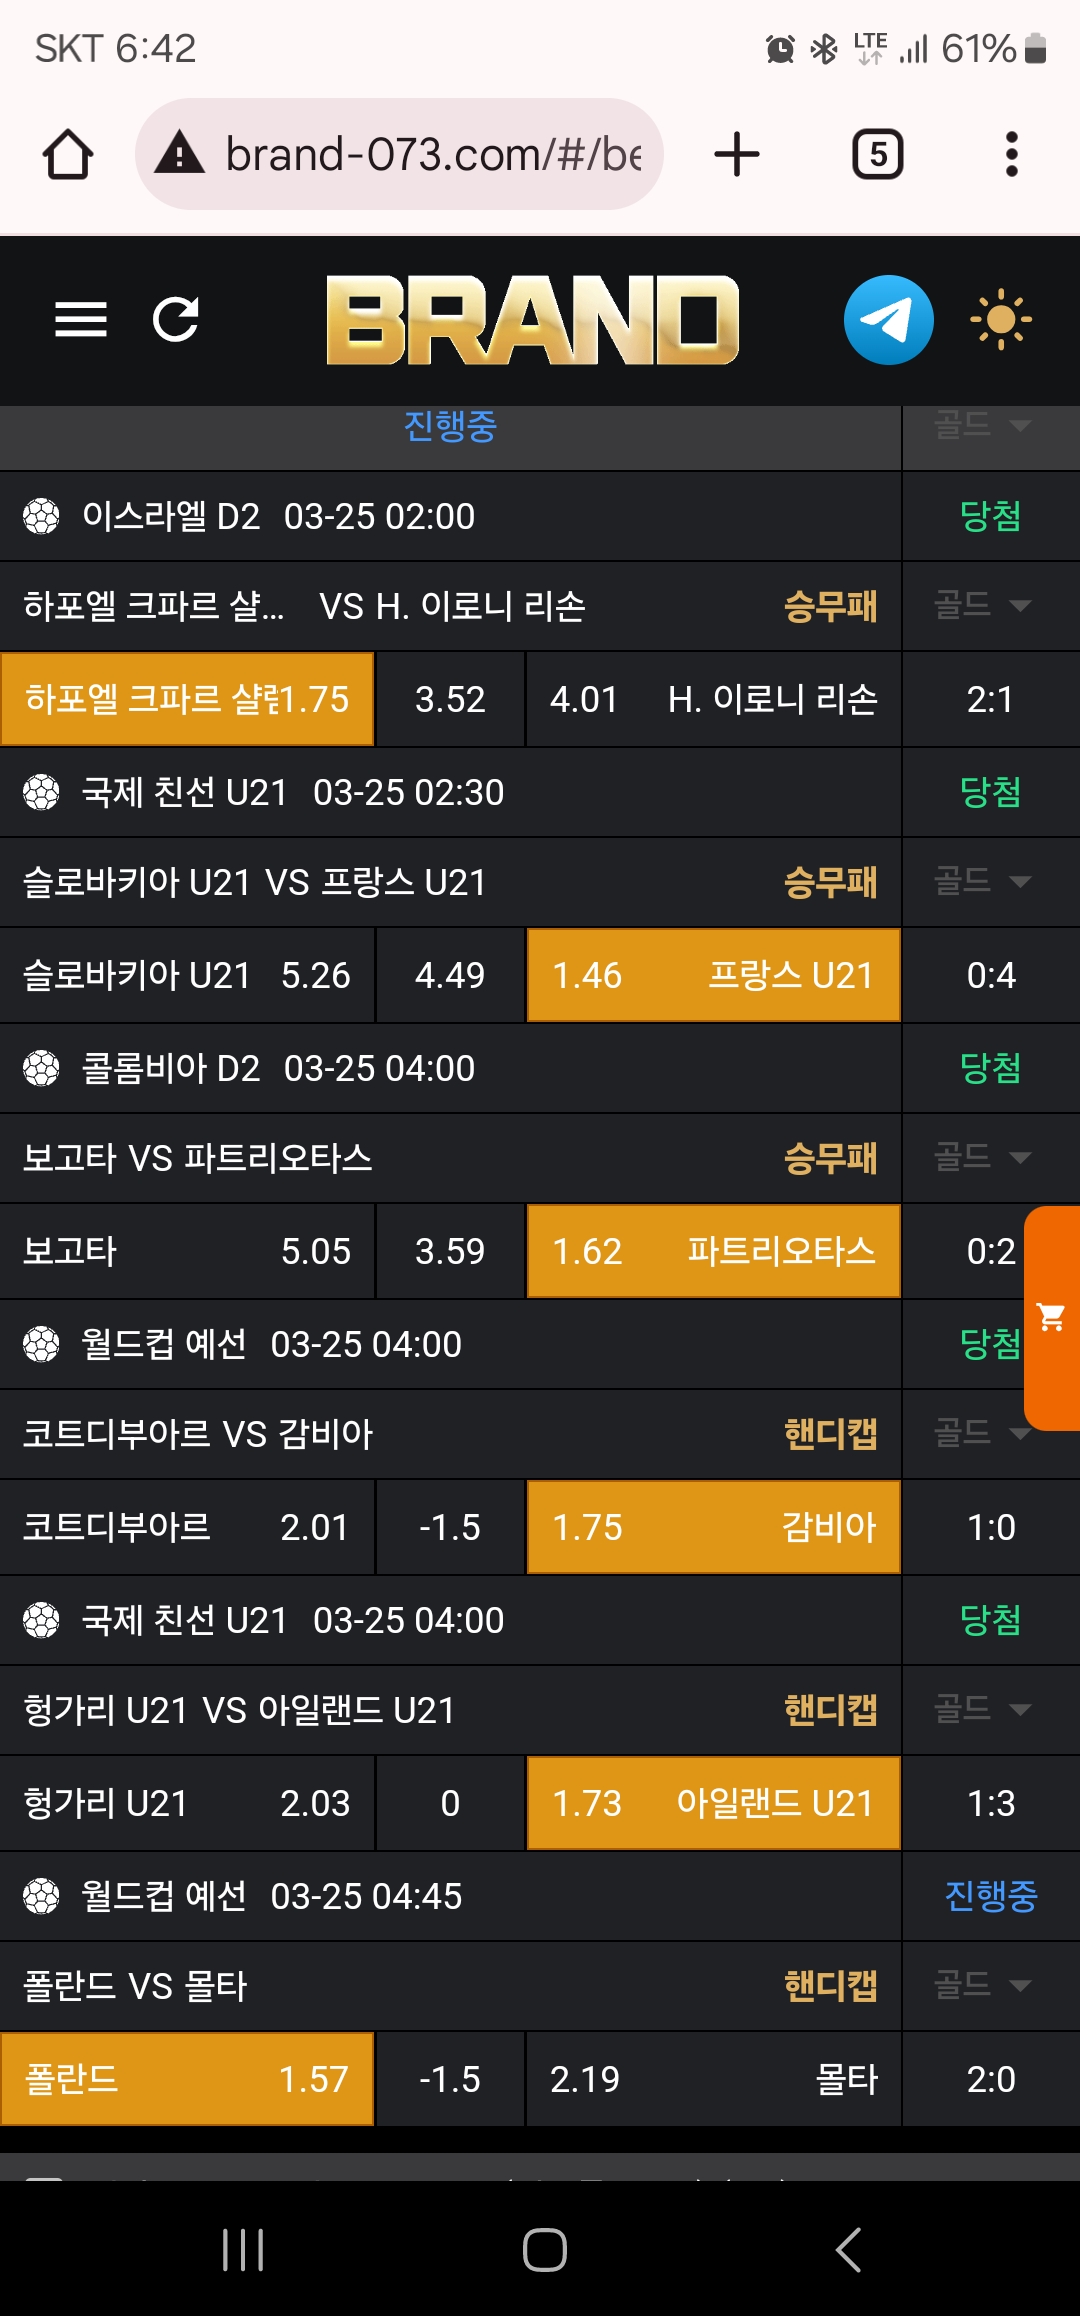Expand 골드 dropdown for 보고타 match
Viewport: 1080px width, 2316px height.
982,1157
